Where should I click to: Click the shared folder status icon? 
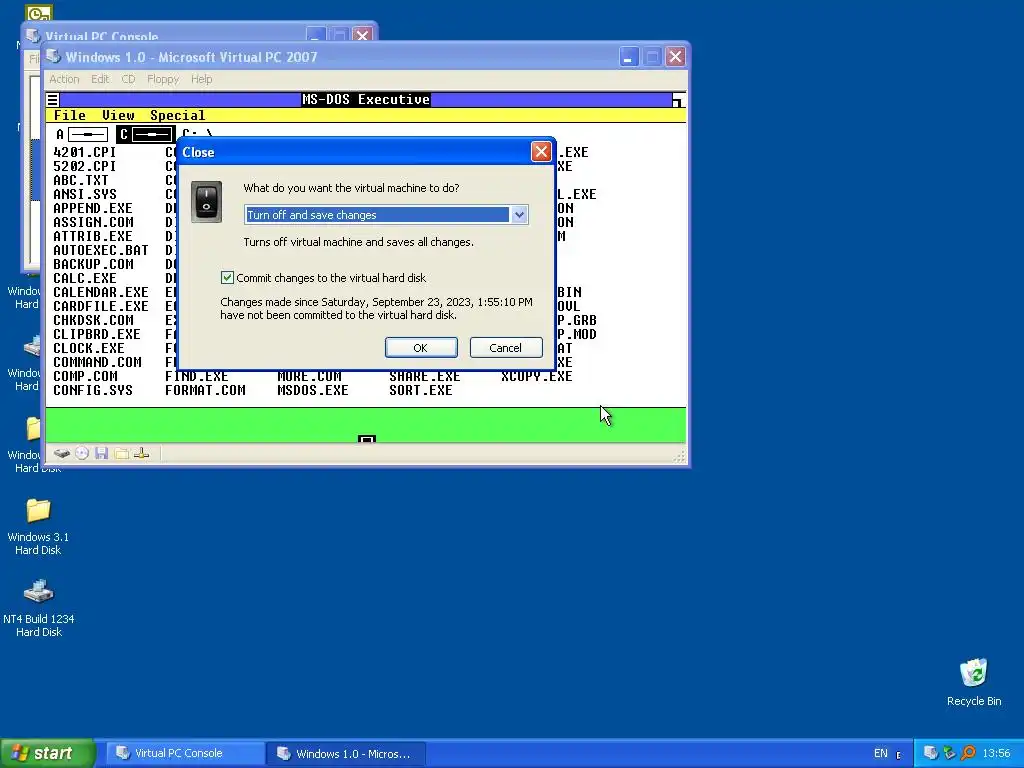pos(121,453)
